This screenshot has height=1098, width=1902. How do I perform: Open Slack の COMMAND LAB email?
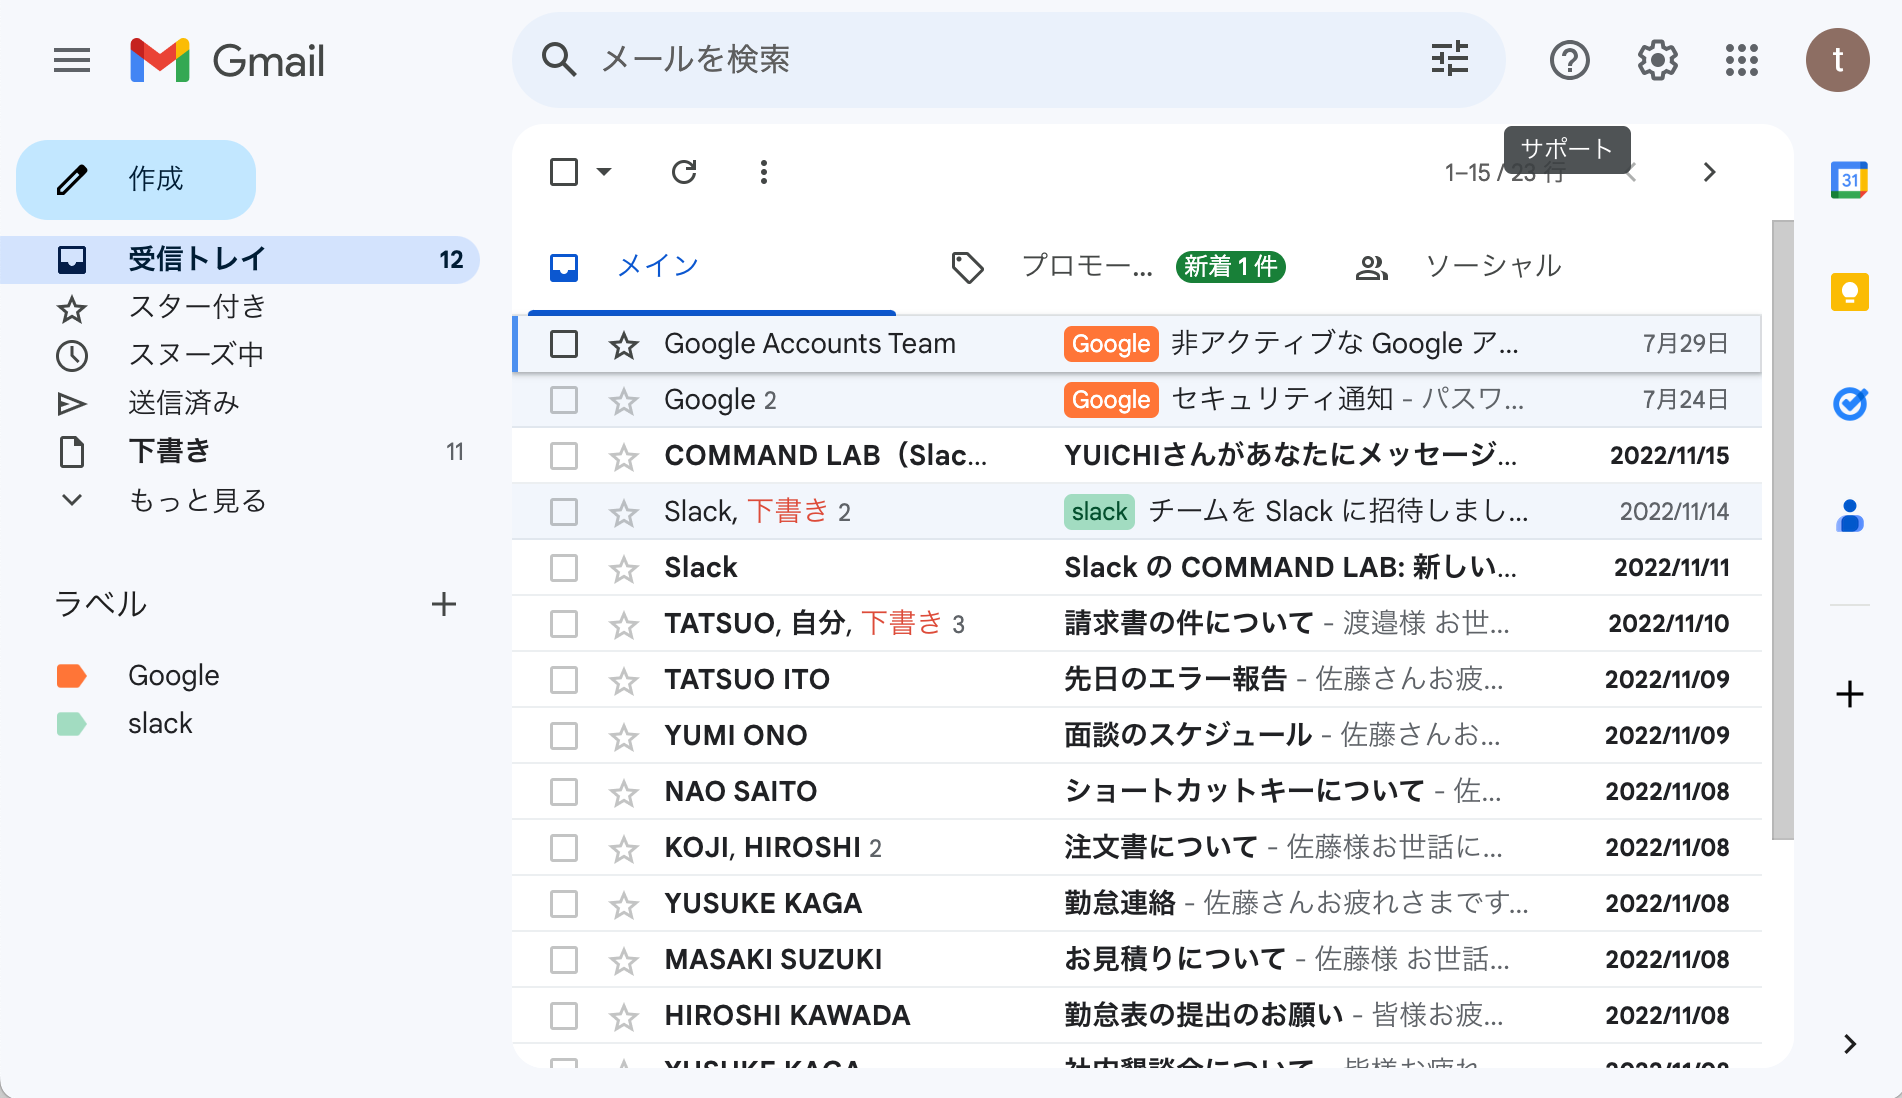pyautogui.click(x=1137, y=568)
